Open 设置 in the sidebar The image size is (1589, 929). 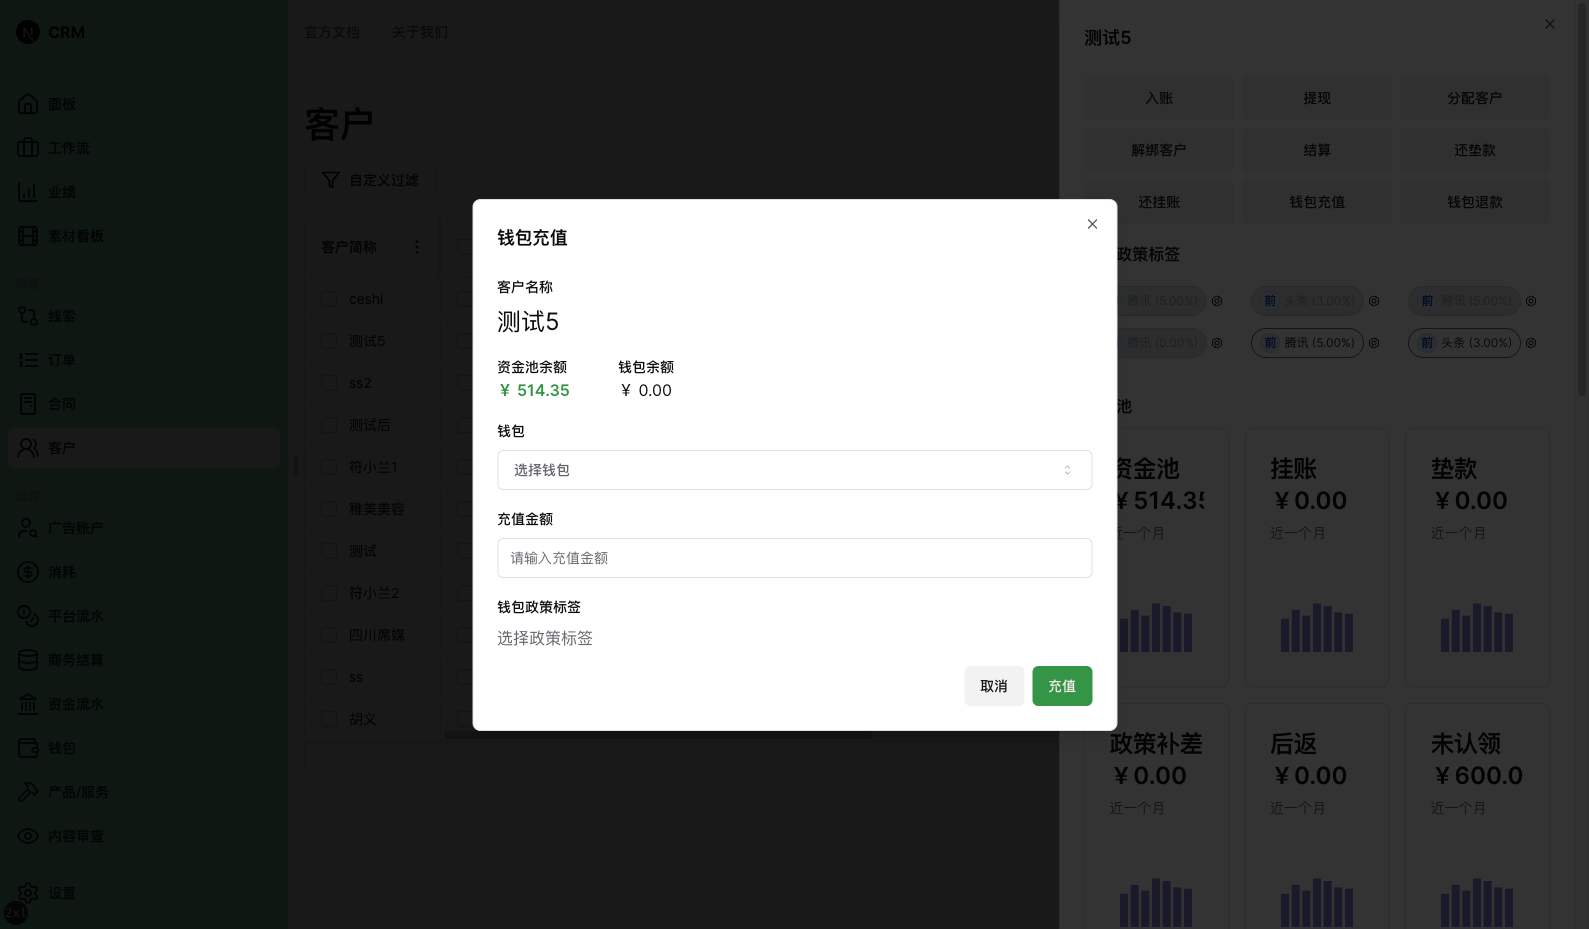[144, 893]
